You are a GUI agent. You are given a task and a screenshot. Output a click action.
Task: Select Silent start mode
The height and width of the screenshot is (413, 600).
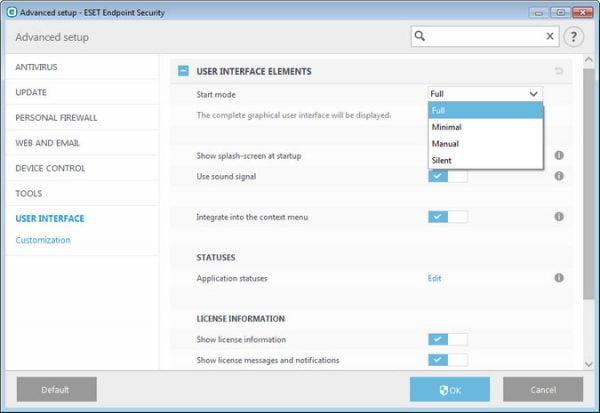[x=485, y=160]
